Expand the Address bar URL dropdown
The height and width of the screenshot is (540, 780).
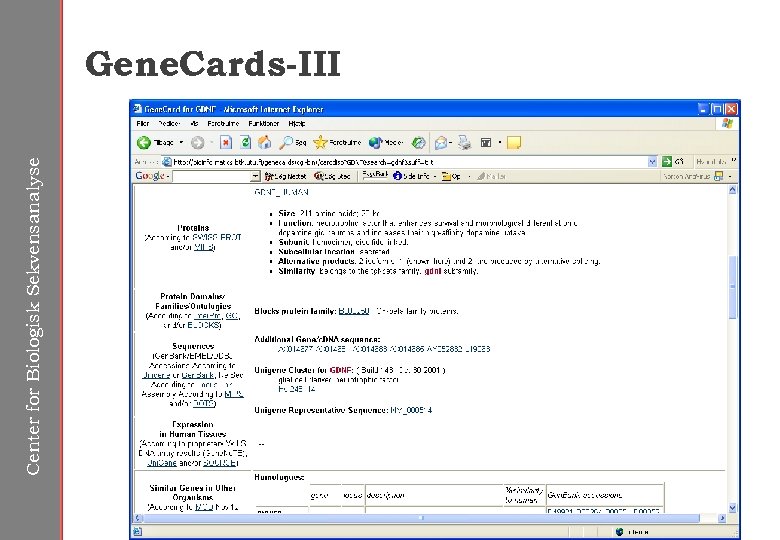click(x=652, y=162)
